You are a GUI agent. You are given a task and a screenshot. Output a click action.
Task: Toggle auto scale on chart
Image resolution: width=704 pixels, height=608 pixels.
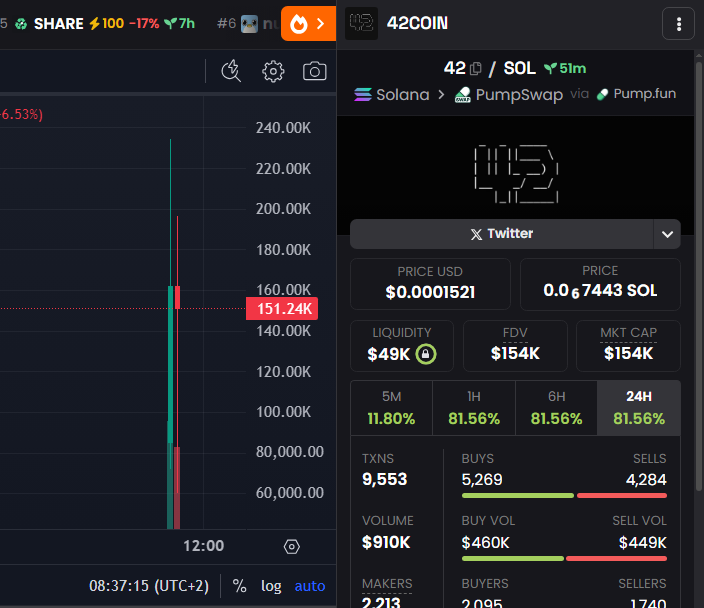tap(310, 586)
